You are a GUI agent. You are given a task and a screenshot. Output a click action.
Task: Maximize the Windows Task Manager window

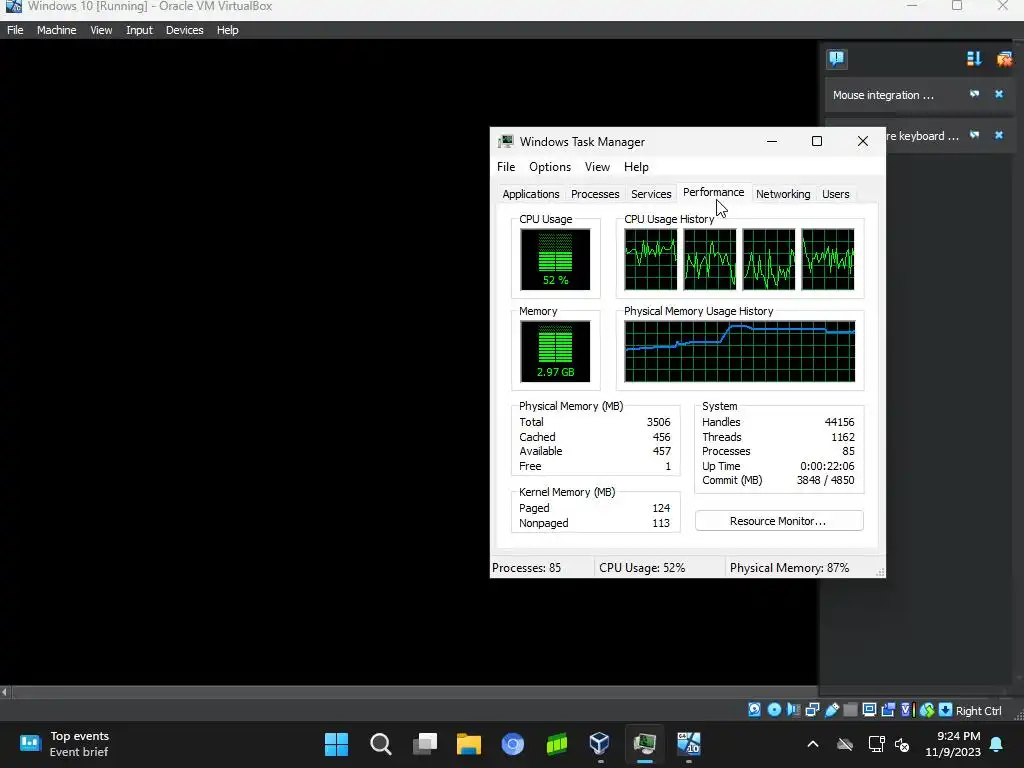[817, 142]
